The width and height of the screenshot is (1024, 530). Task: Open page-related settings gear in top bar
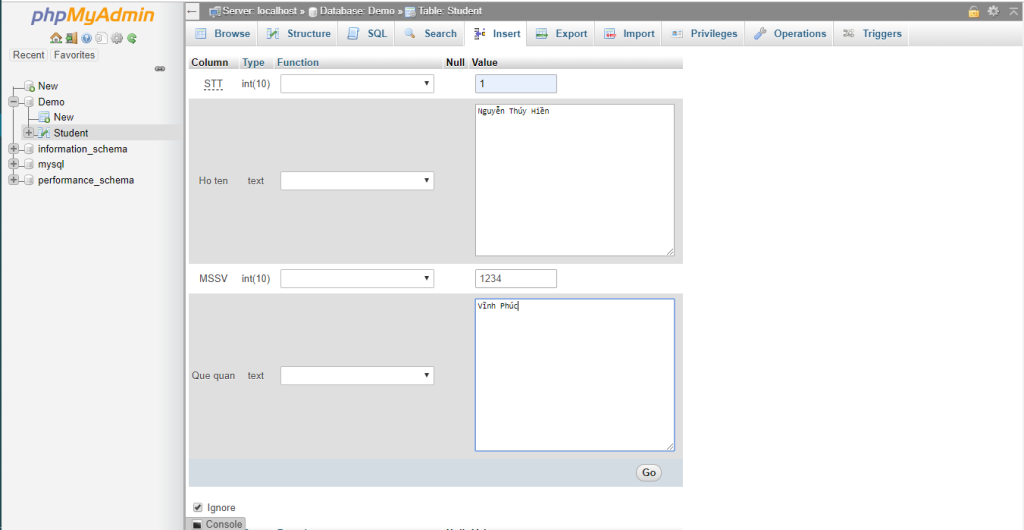tap(993, 11)
